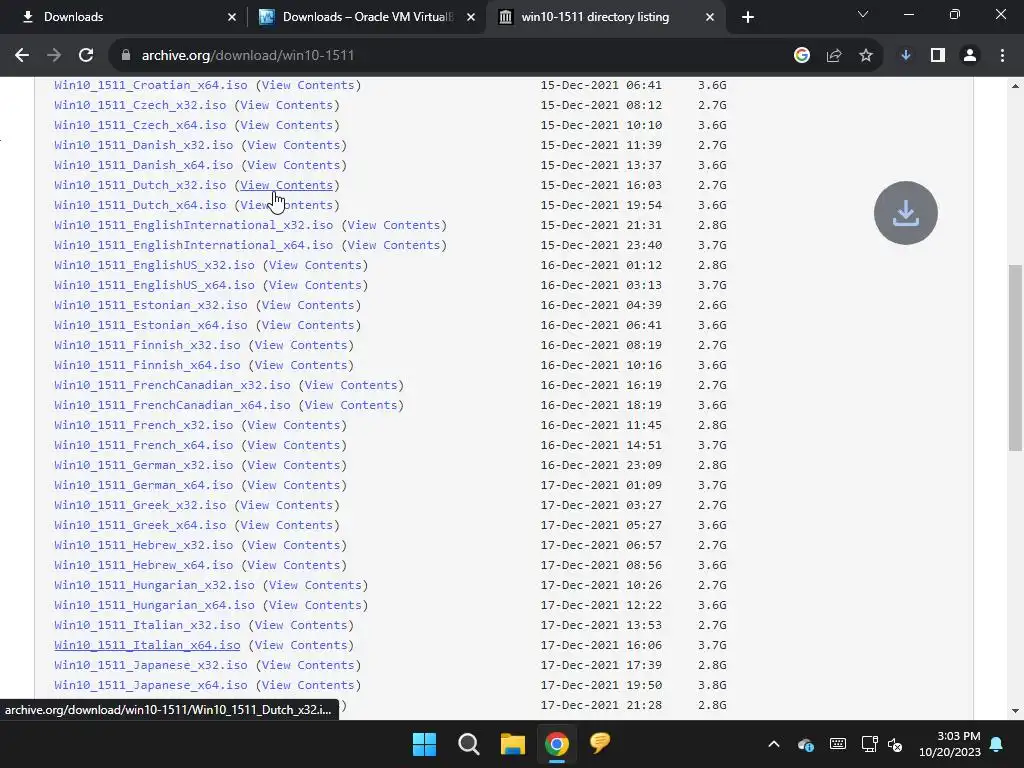This screenshot has width=1024, height=768.
Task: Open a new browser tab
Action: click(748, 17)
